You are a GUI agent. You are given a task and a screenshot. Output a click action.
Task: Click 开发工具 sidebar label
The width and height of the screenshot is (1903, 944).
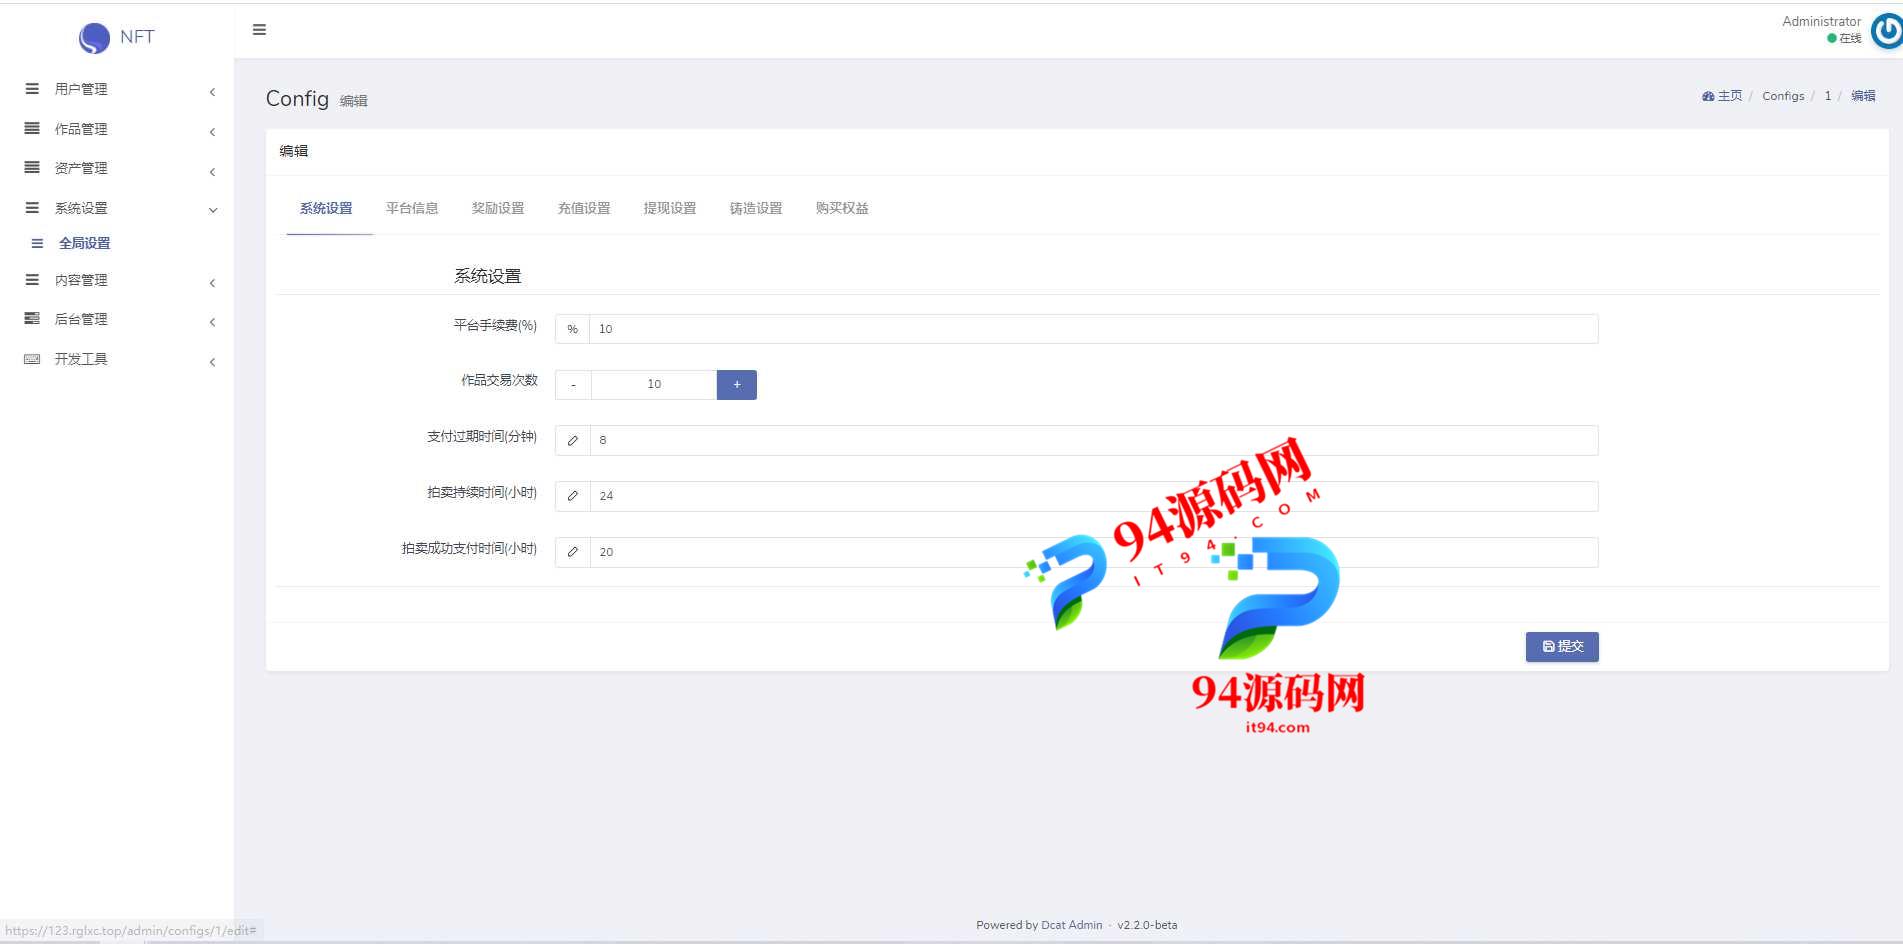coord(81,359)
